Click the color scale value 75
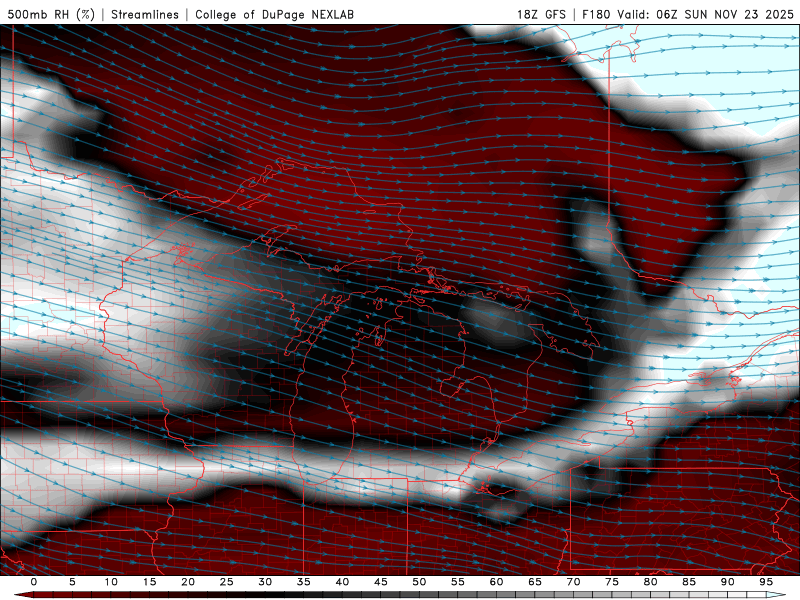The width and height of the screenshot is (800, 600). [612, 582]
